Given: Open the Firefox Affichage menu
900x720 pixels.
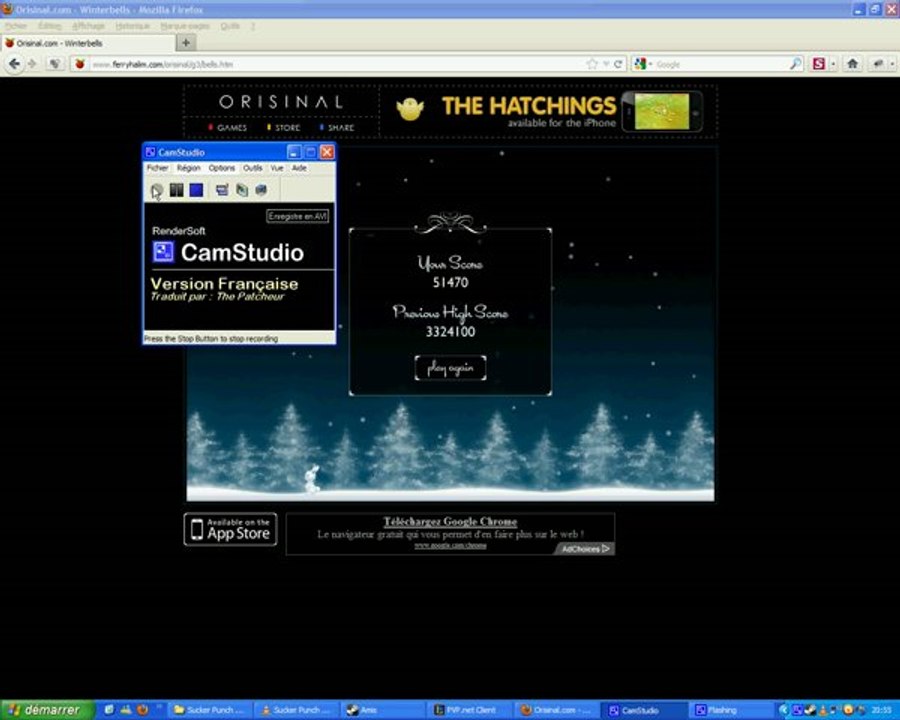Looking at the screenshot, I should point(88,26).
